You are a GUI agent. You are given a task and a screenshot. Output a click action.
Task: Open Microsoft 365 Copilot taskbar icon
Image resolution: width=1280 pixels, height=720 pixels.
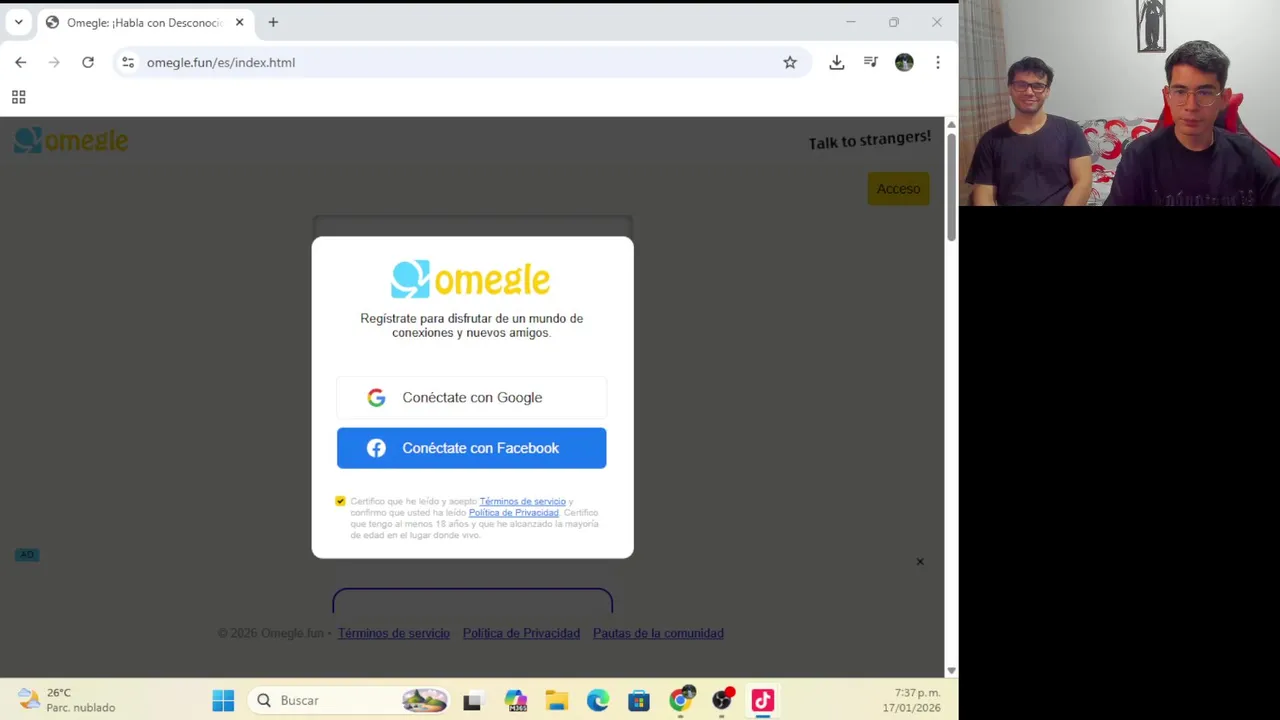click(x=515, y=700)
